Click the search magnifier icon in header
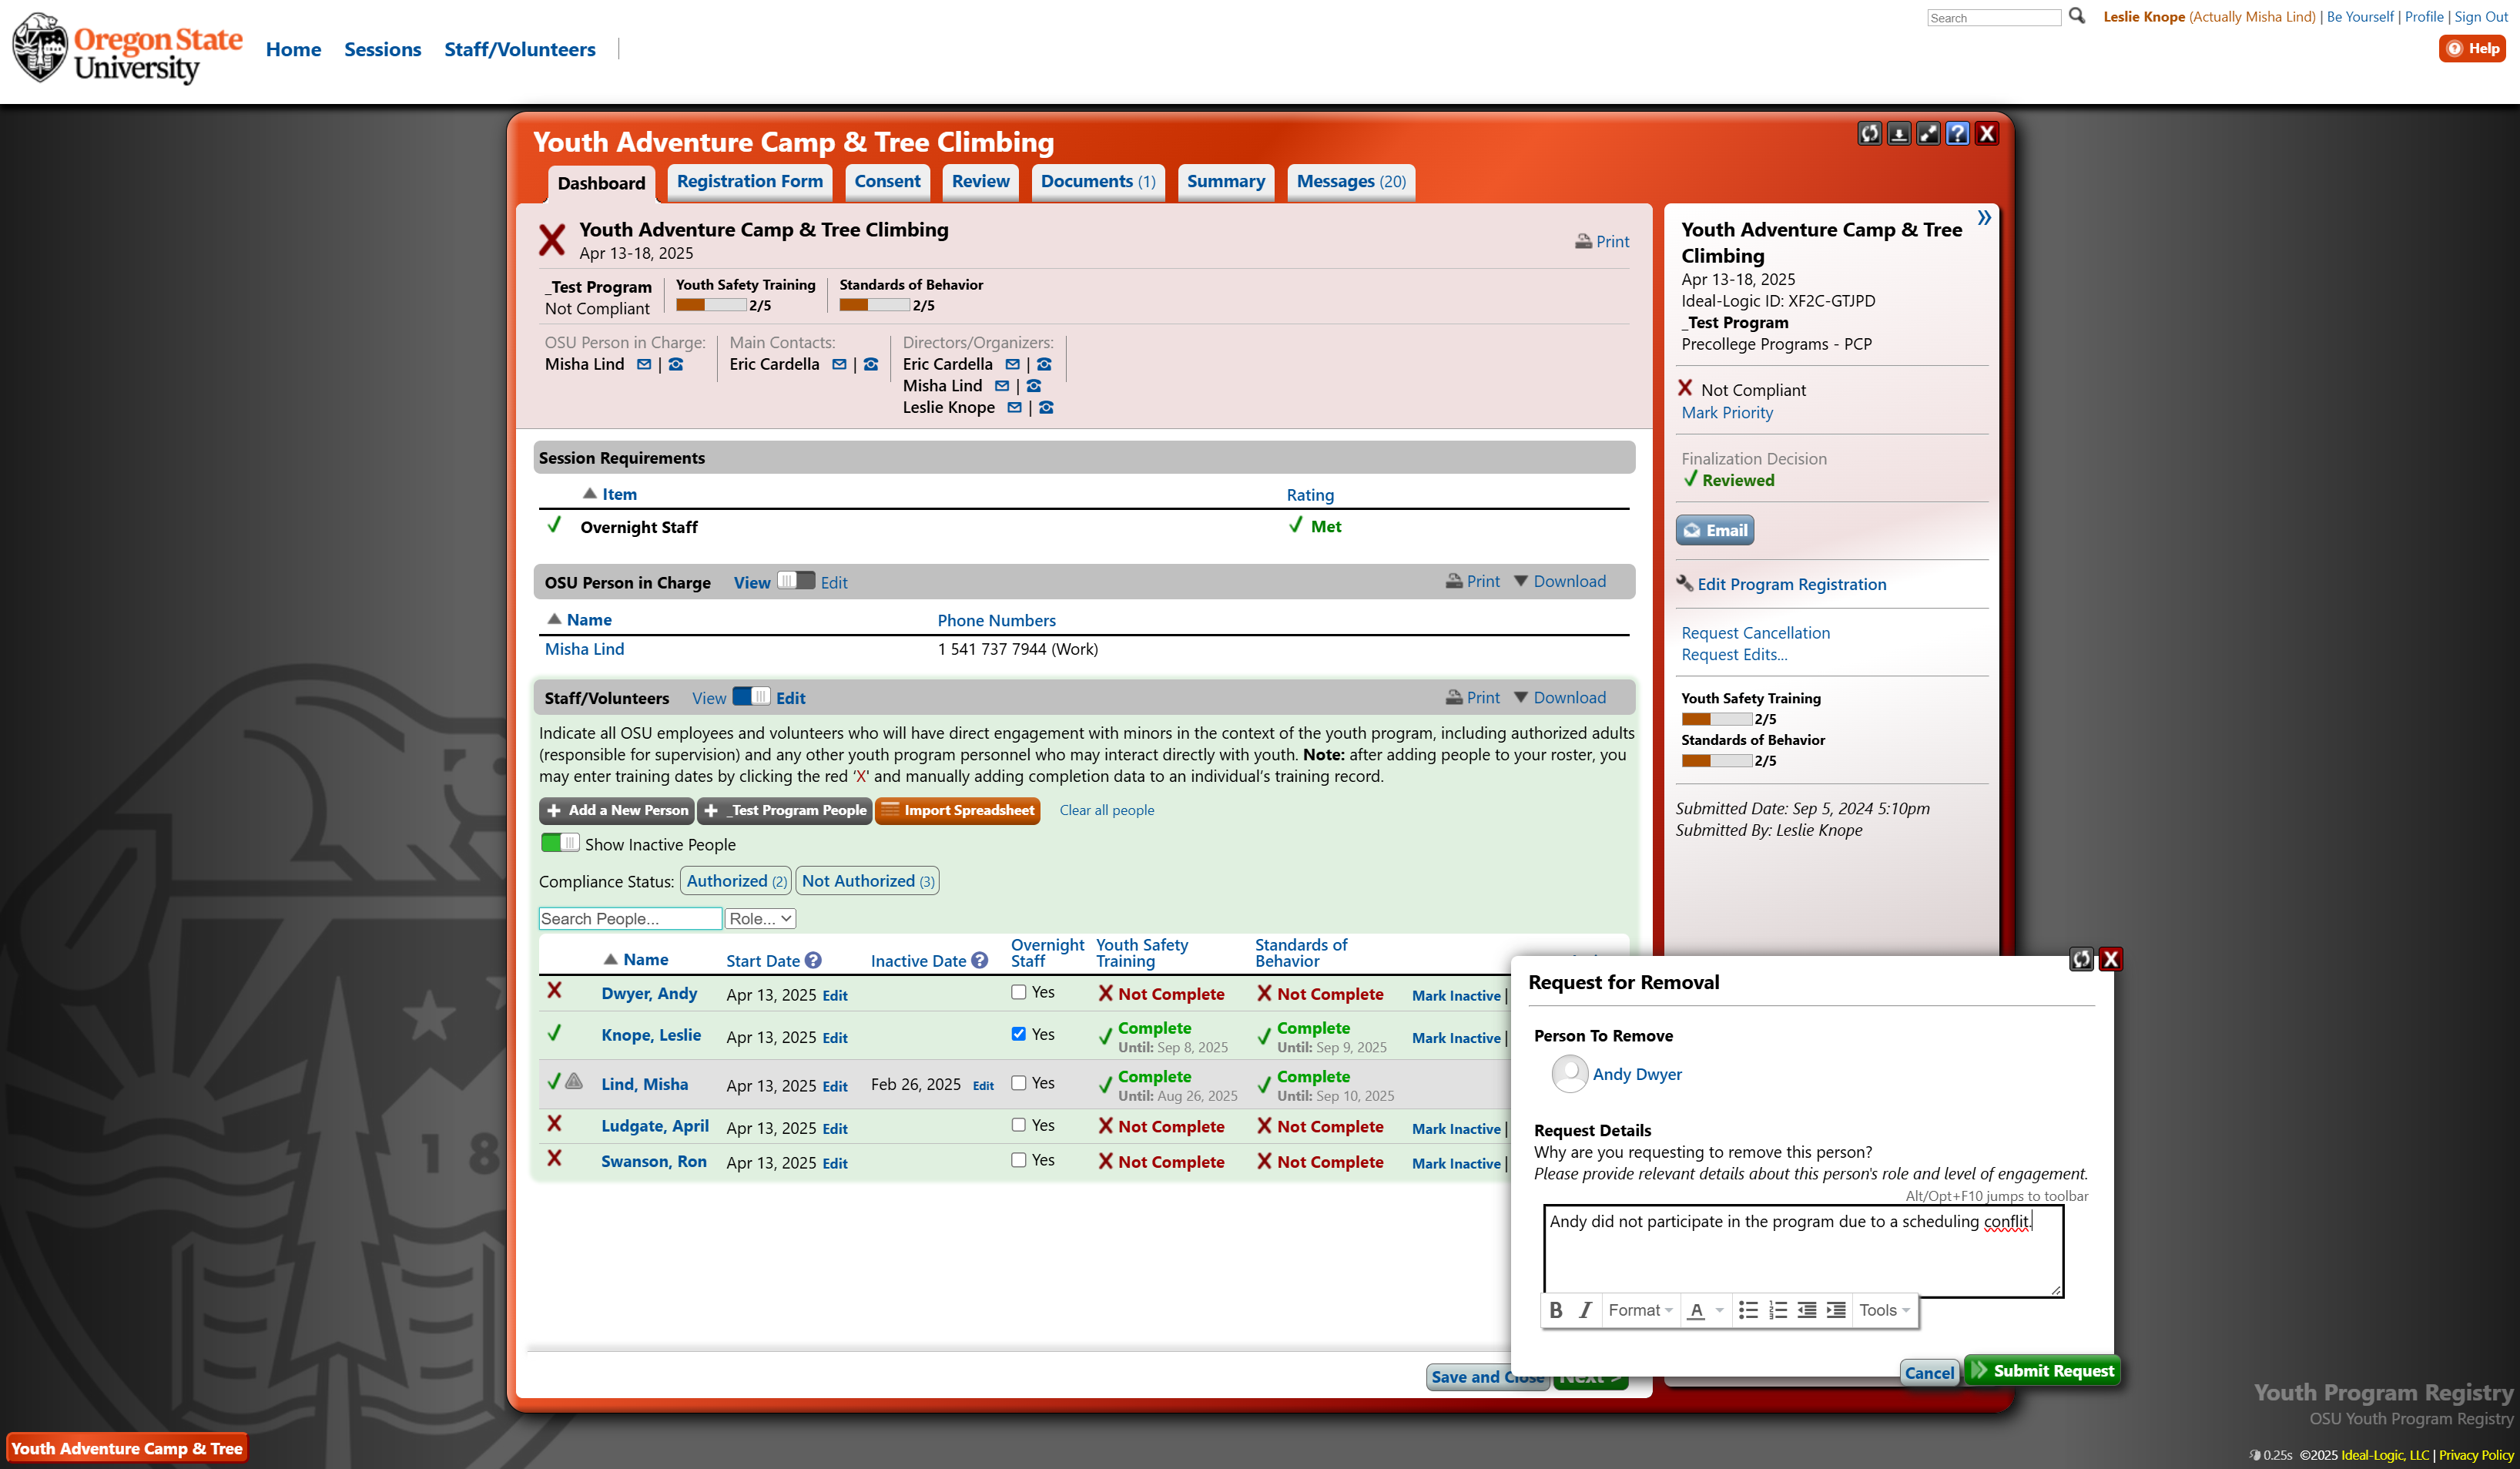 (x=2077, y=16)
